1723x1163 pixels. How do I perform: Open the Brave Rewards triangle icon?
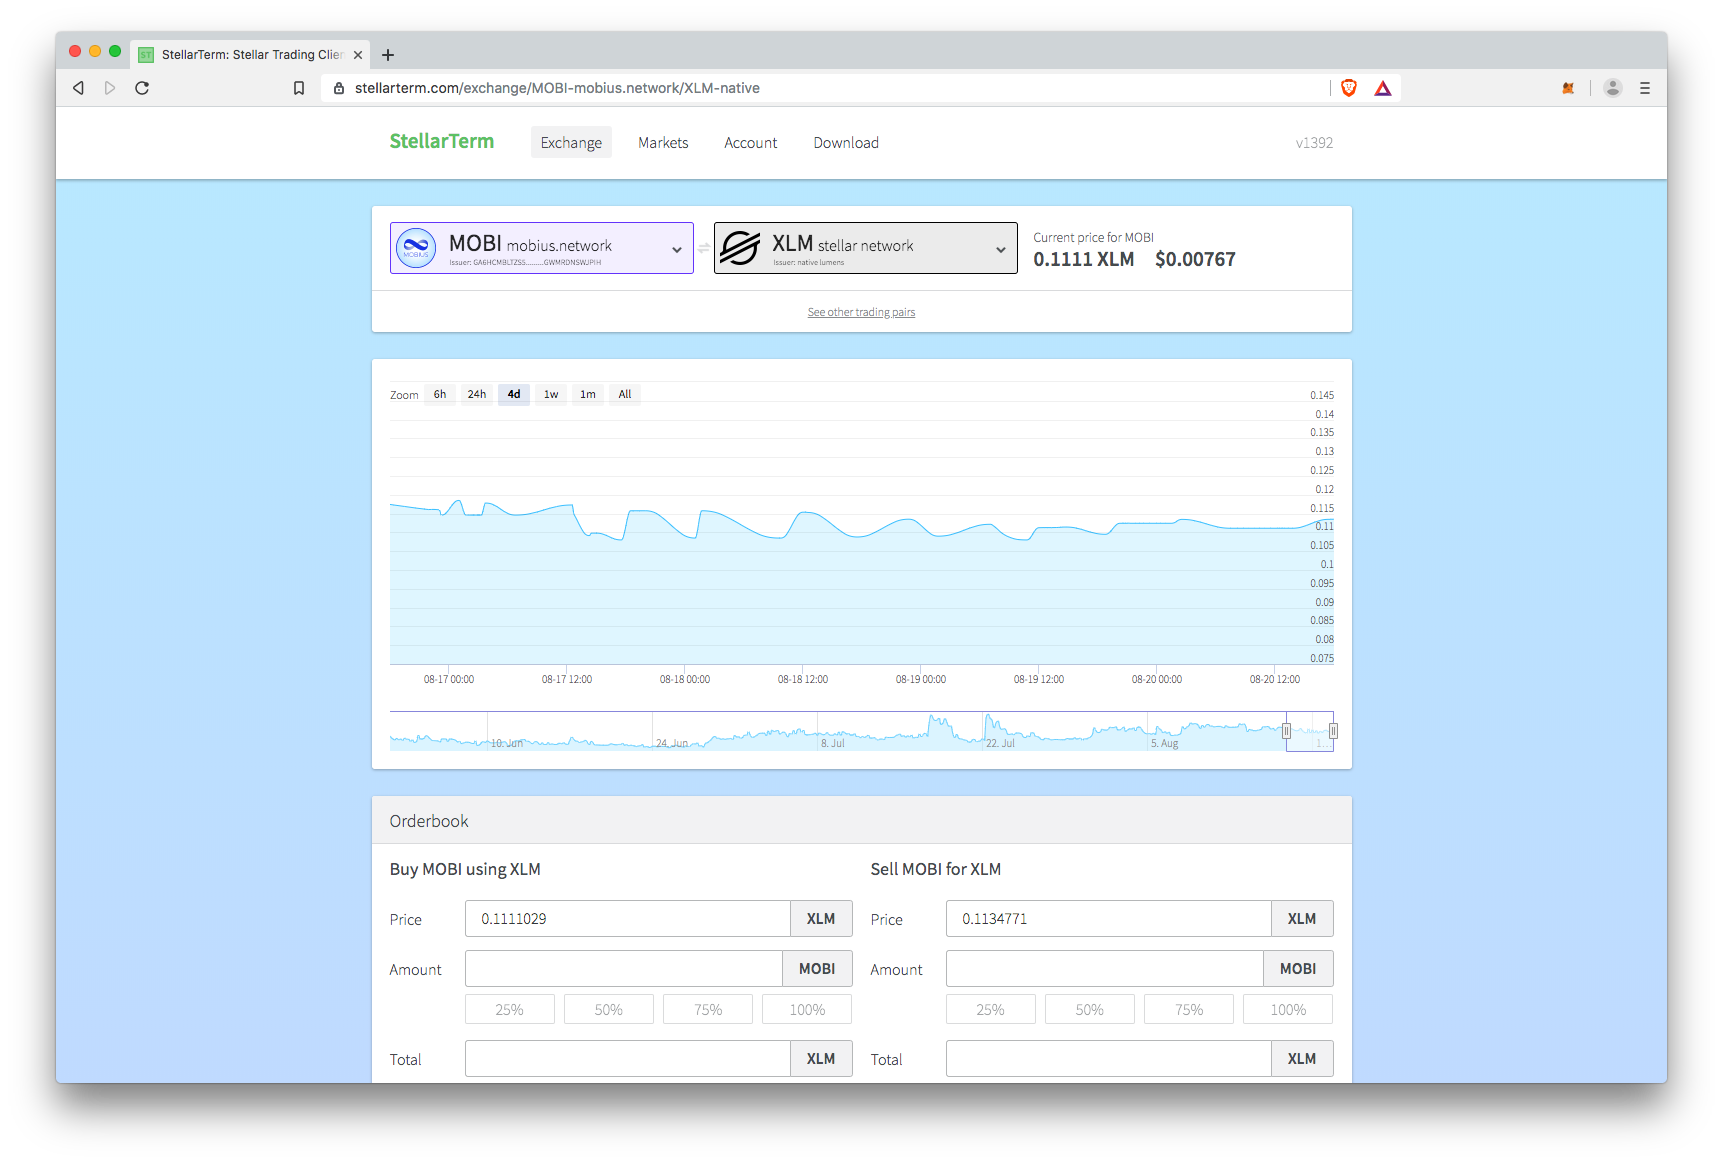click(x=1383, y=88)
